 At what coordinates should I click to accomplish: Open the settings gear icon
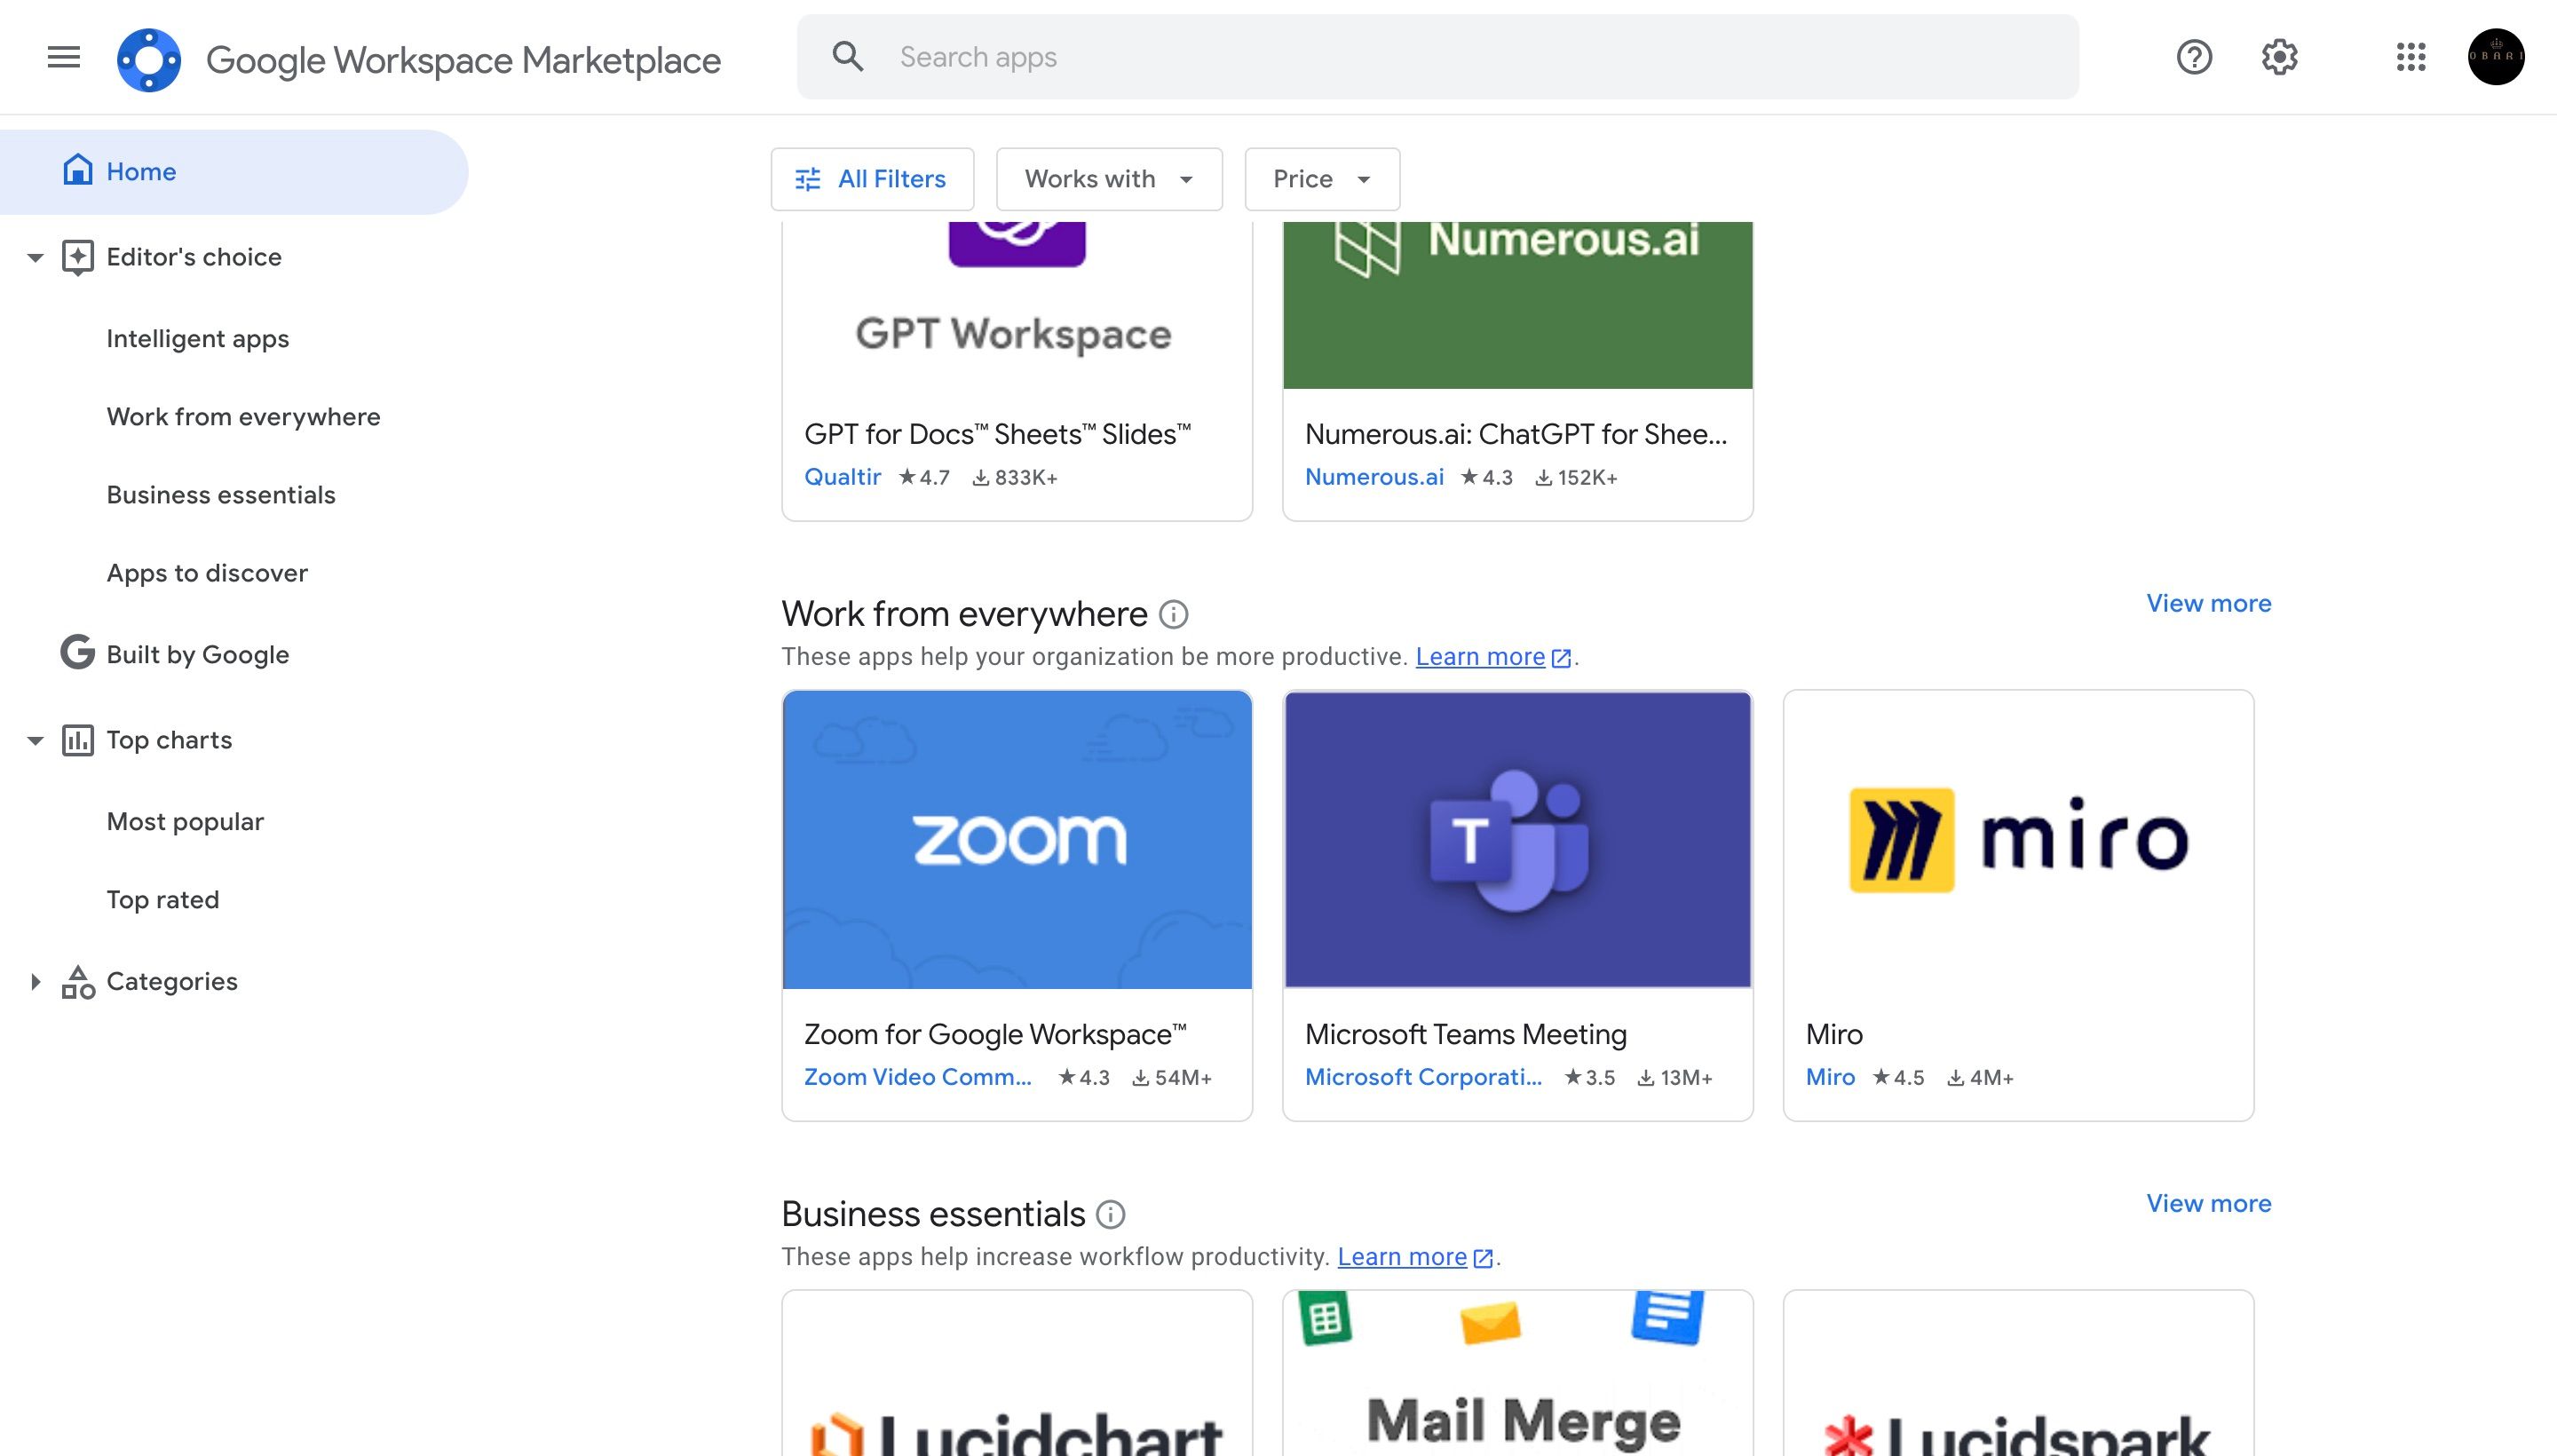point(2279,57)
